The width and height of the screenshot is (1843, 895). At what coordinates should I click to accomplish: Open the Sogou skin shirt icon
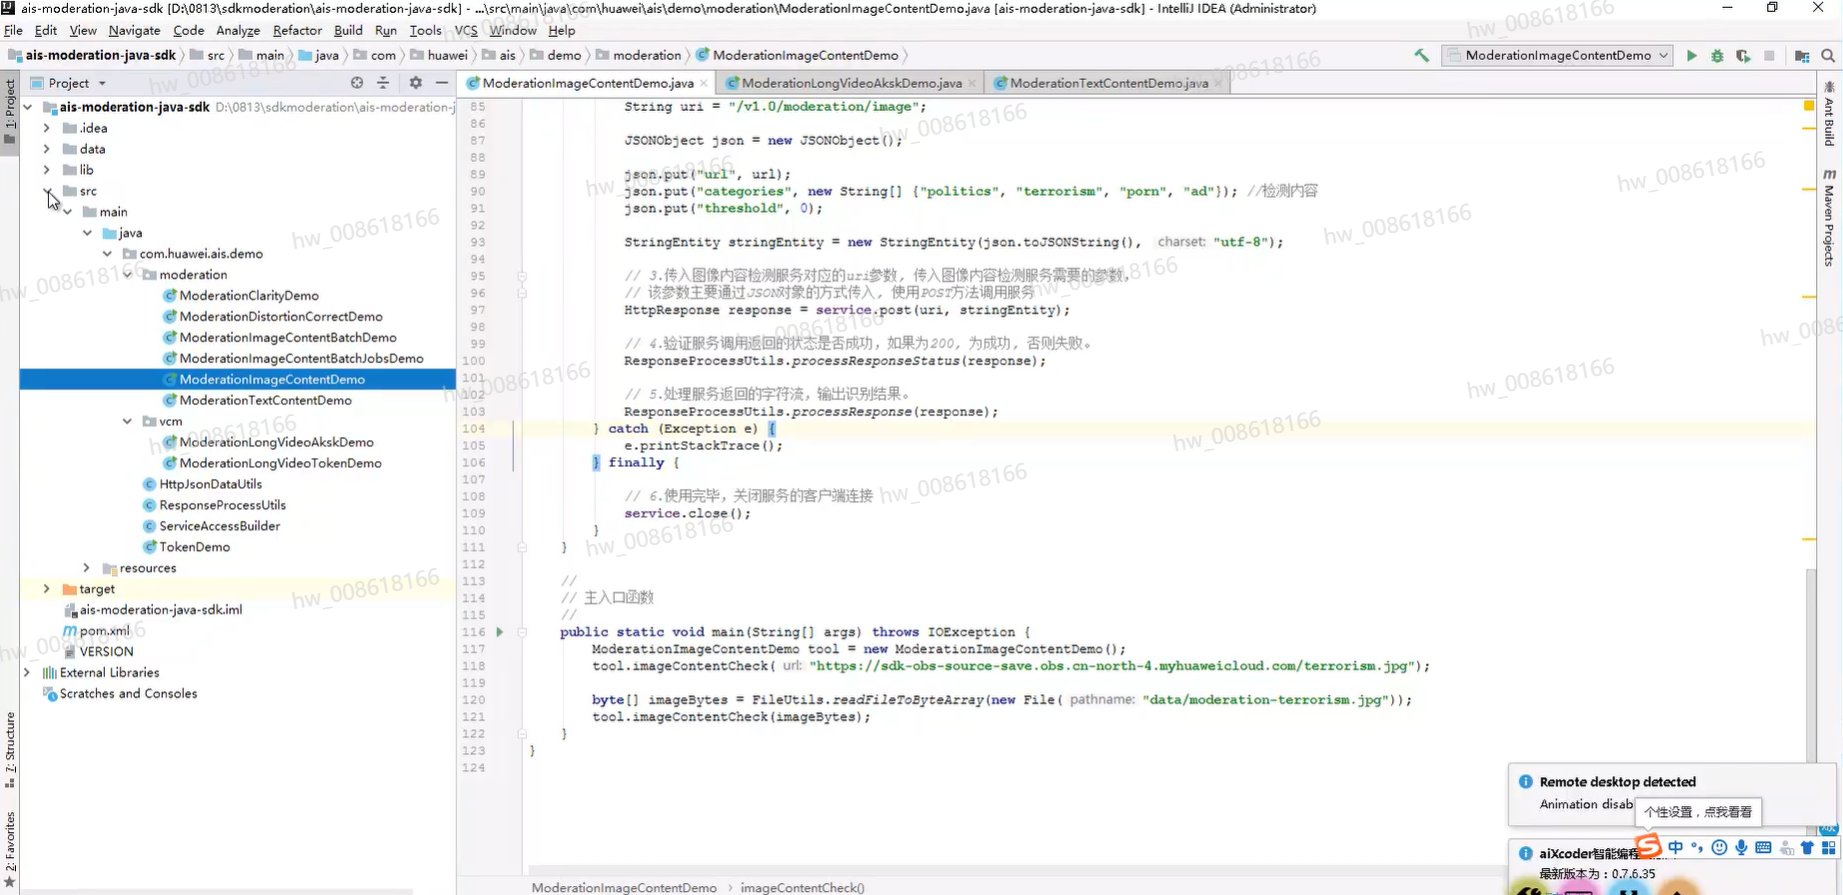tap(1807, 848)
